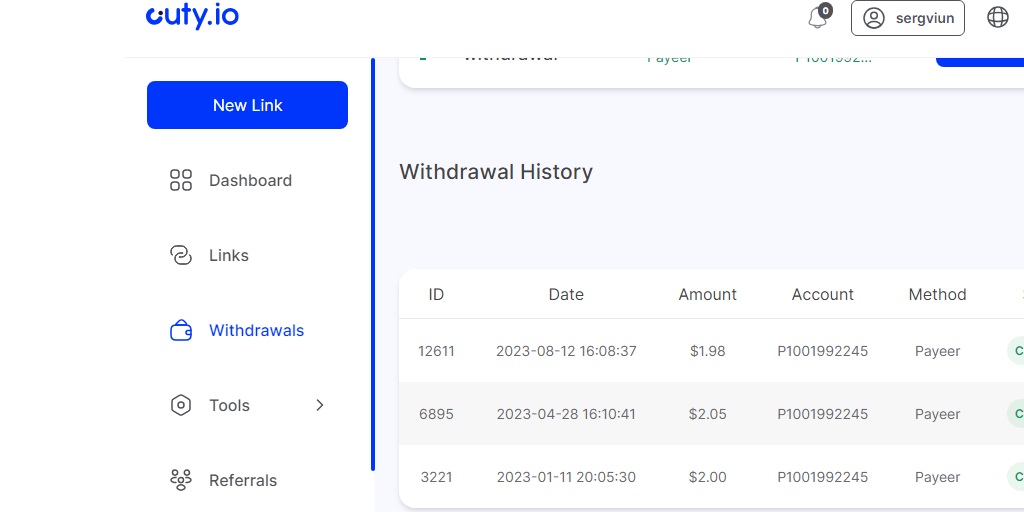Go to the Dashboard menu item
The height and width of the screenshot is (512, 1024).
pos(250,181)
